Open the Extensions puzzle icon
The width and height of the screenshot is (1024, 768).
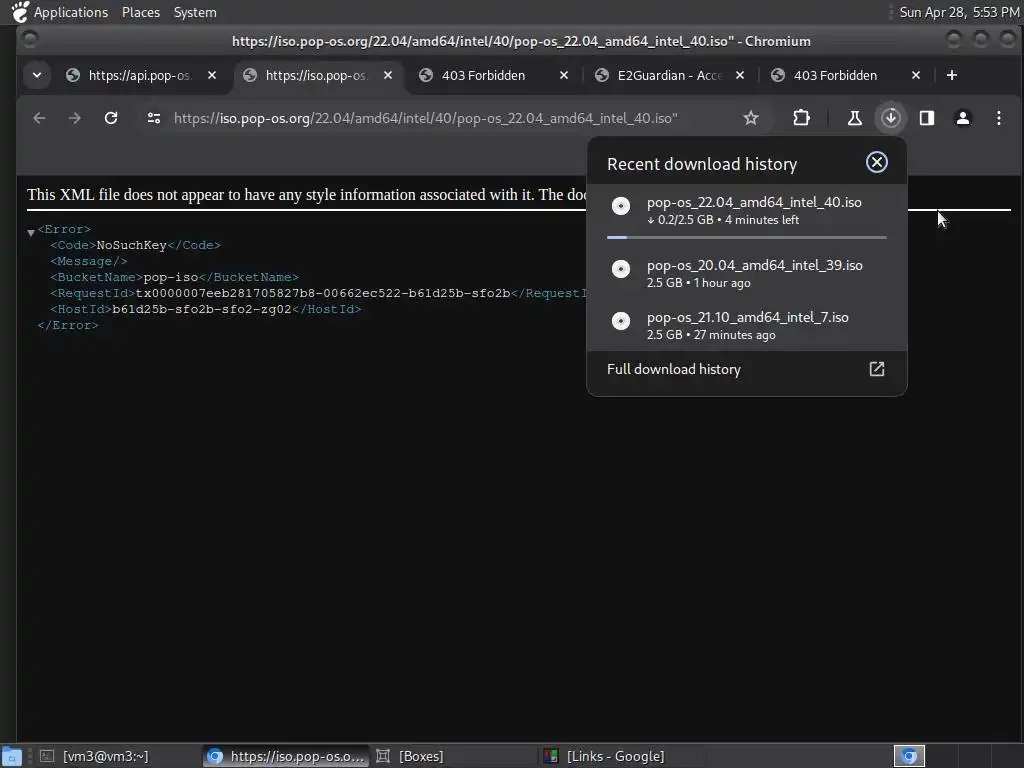tap(801, 118)
